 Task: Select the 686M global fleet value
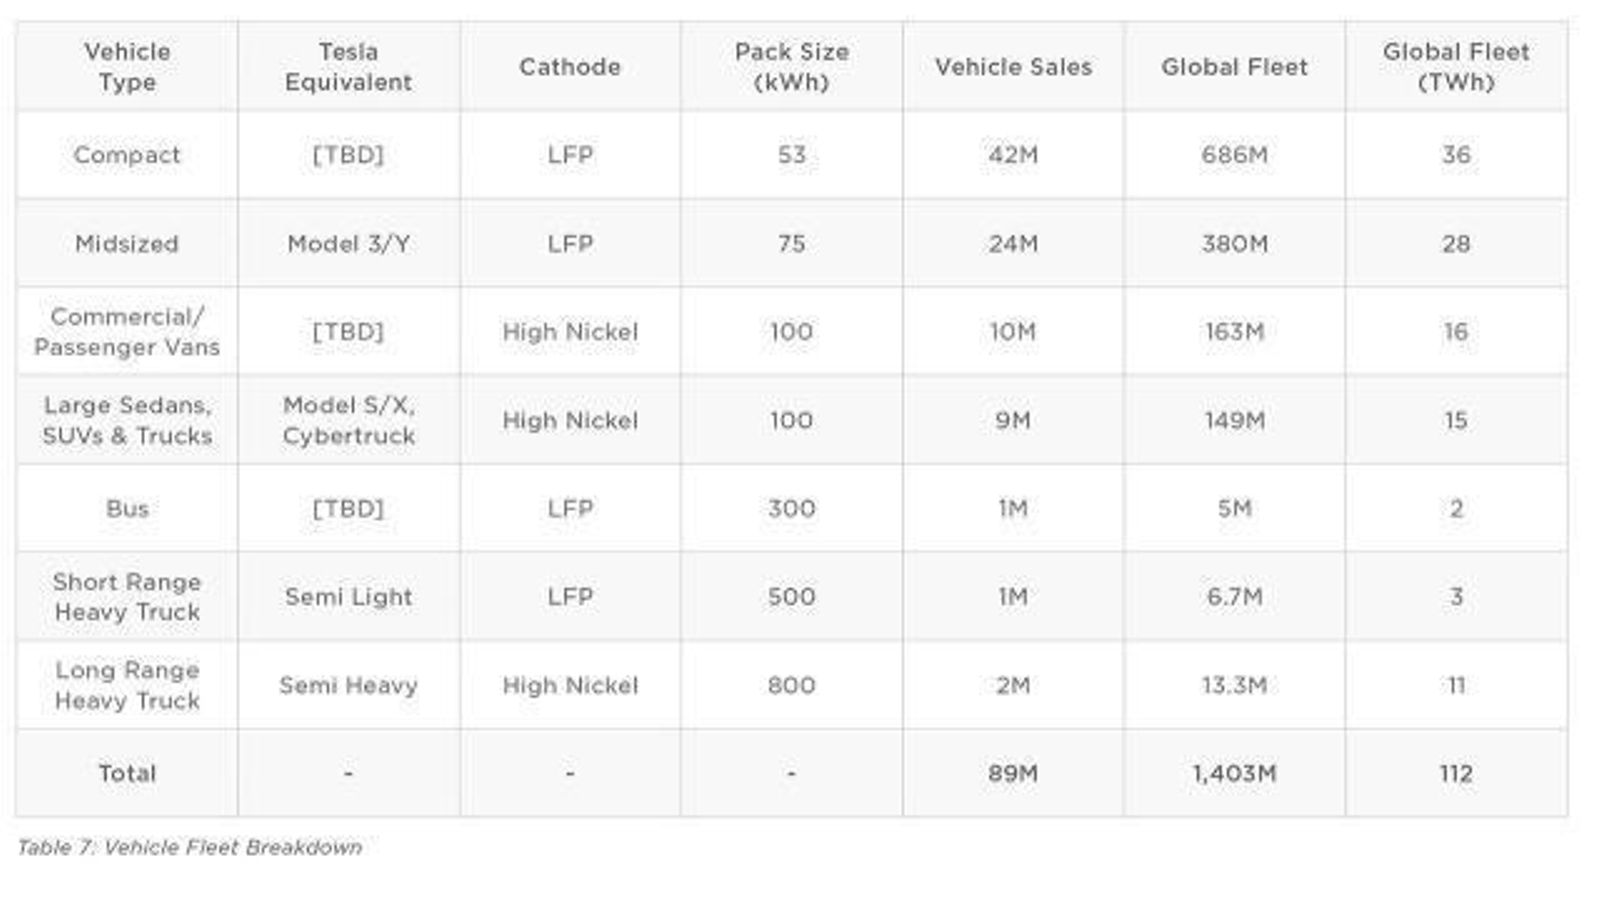click(x=1234, y=155)
